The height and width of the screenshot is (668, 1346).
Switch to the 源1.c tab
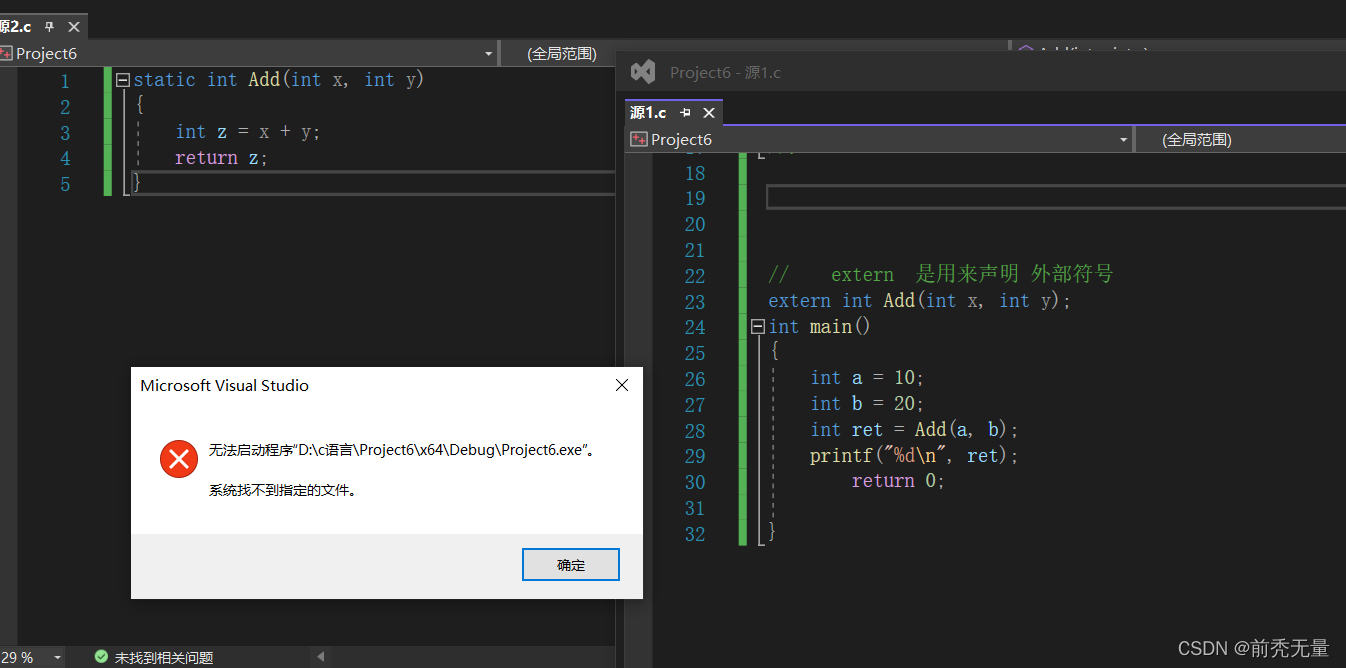(648, 112)
